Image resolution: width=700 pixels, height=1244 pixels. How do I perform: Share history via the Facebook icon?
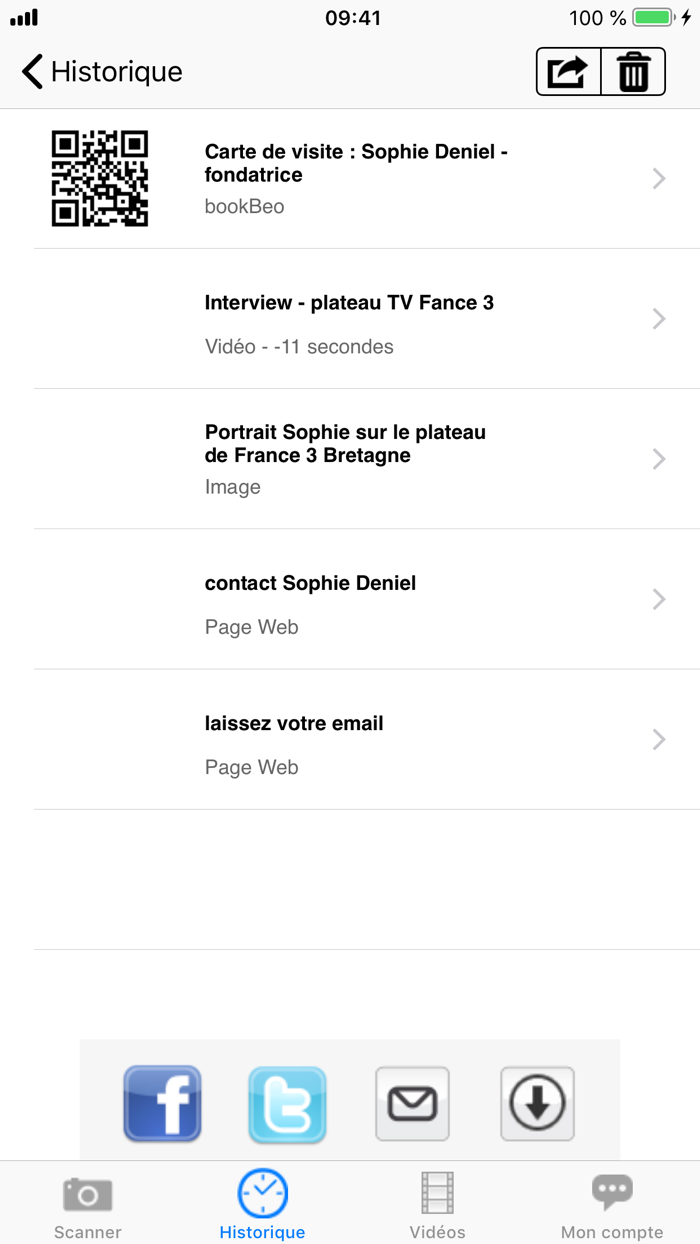point(162,1103)
